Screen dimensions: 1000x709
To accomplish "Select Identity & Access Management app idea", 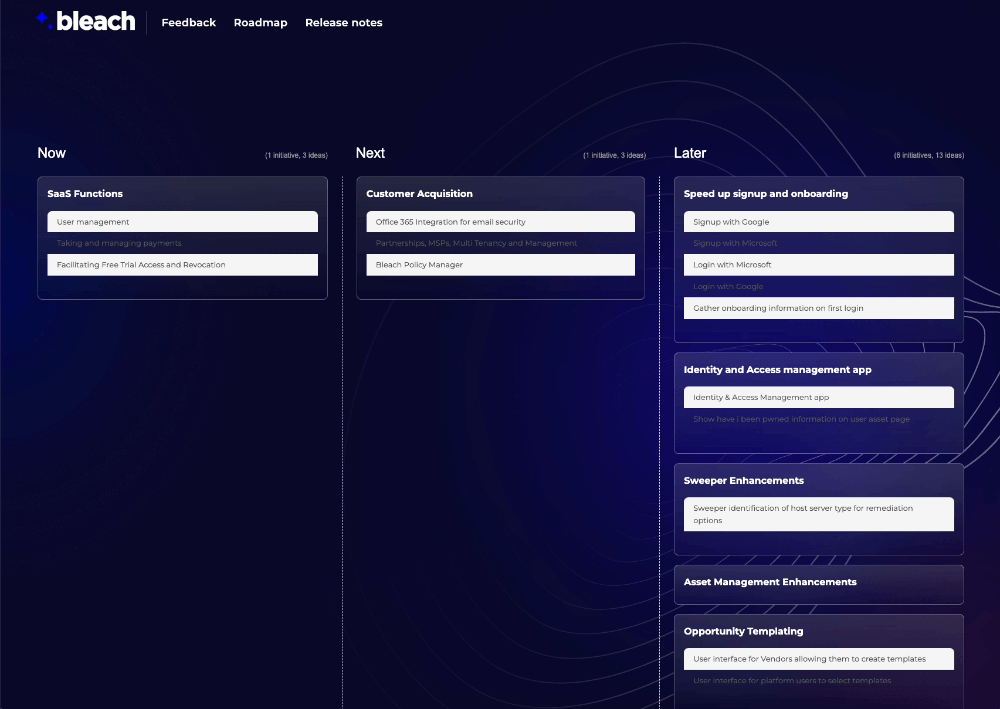I will click(819, 397).
